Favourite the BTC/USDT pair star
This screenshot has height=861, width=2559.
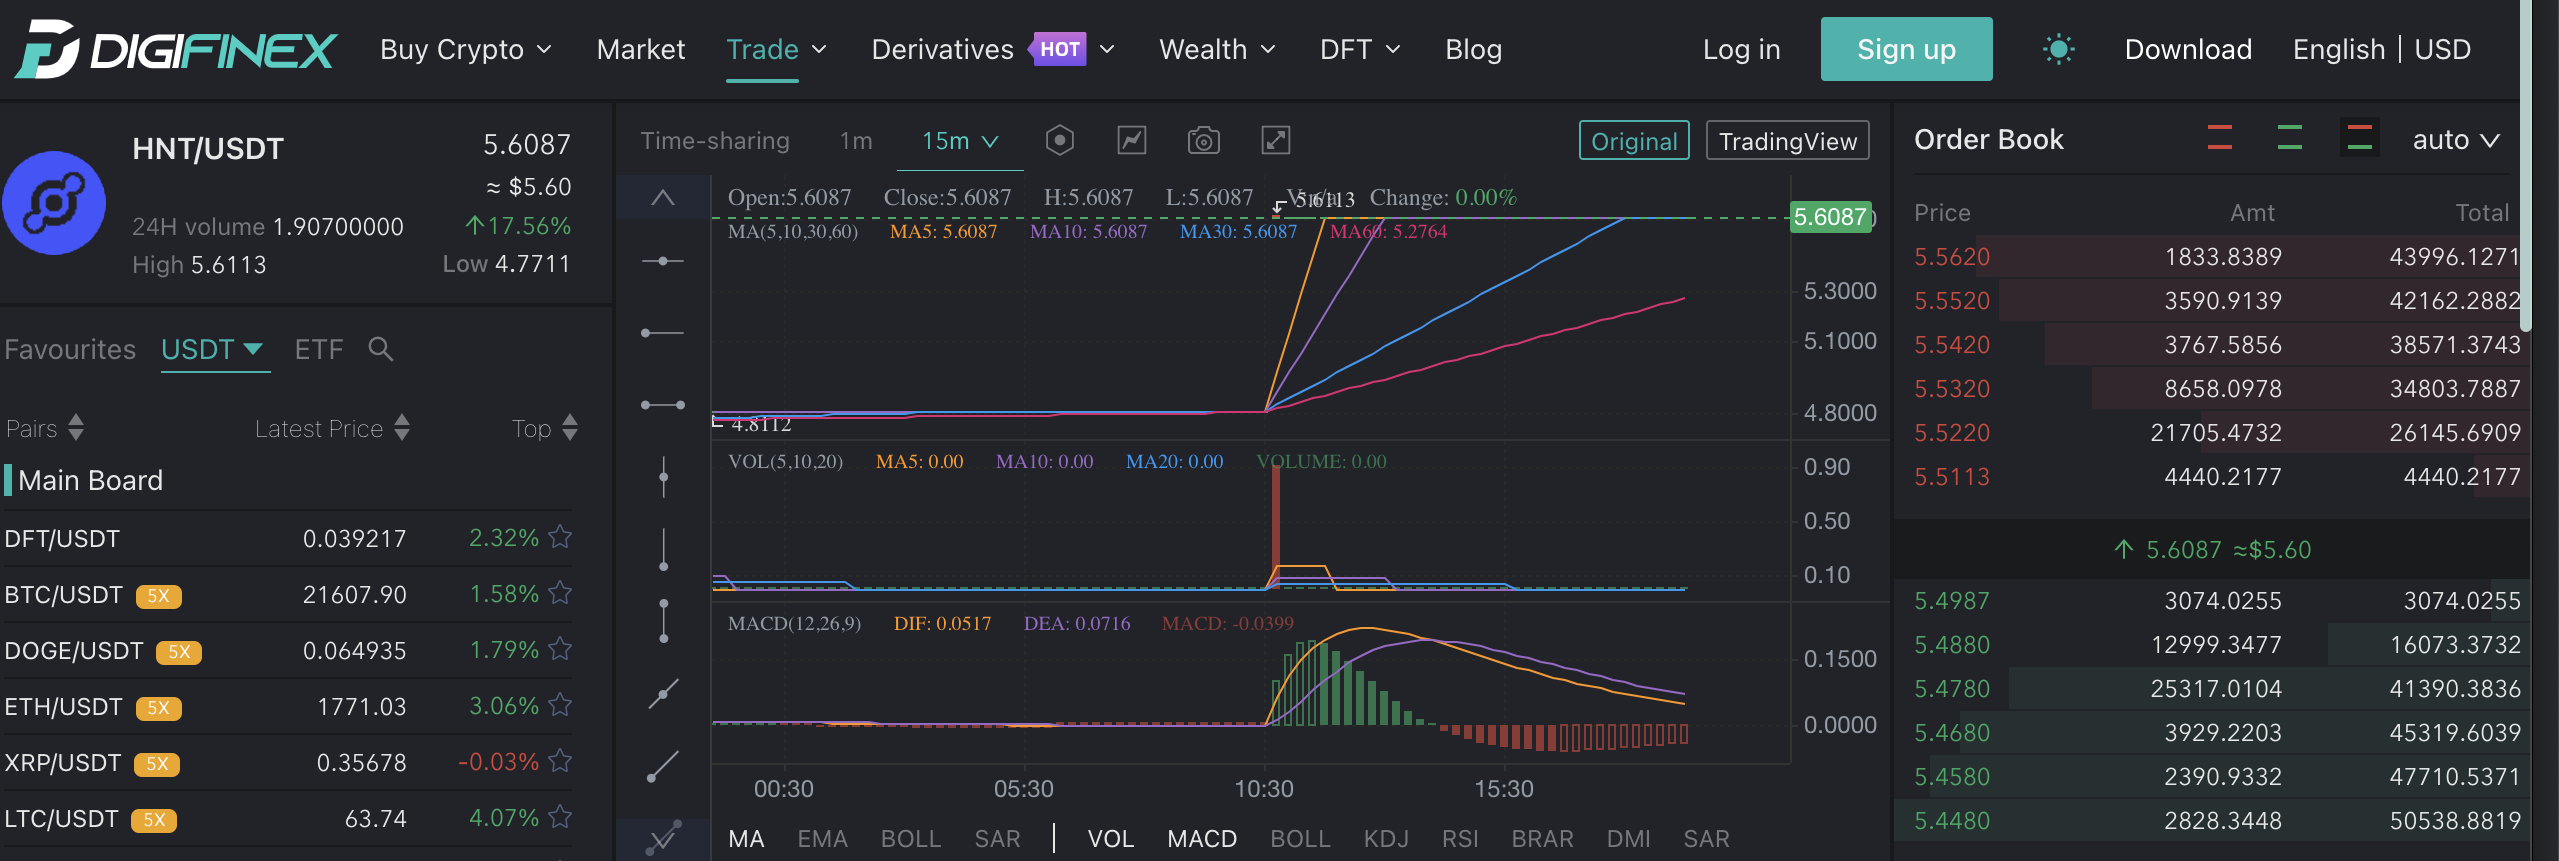coord(561,593)
